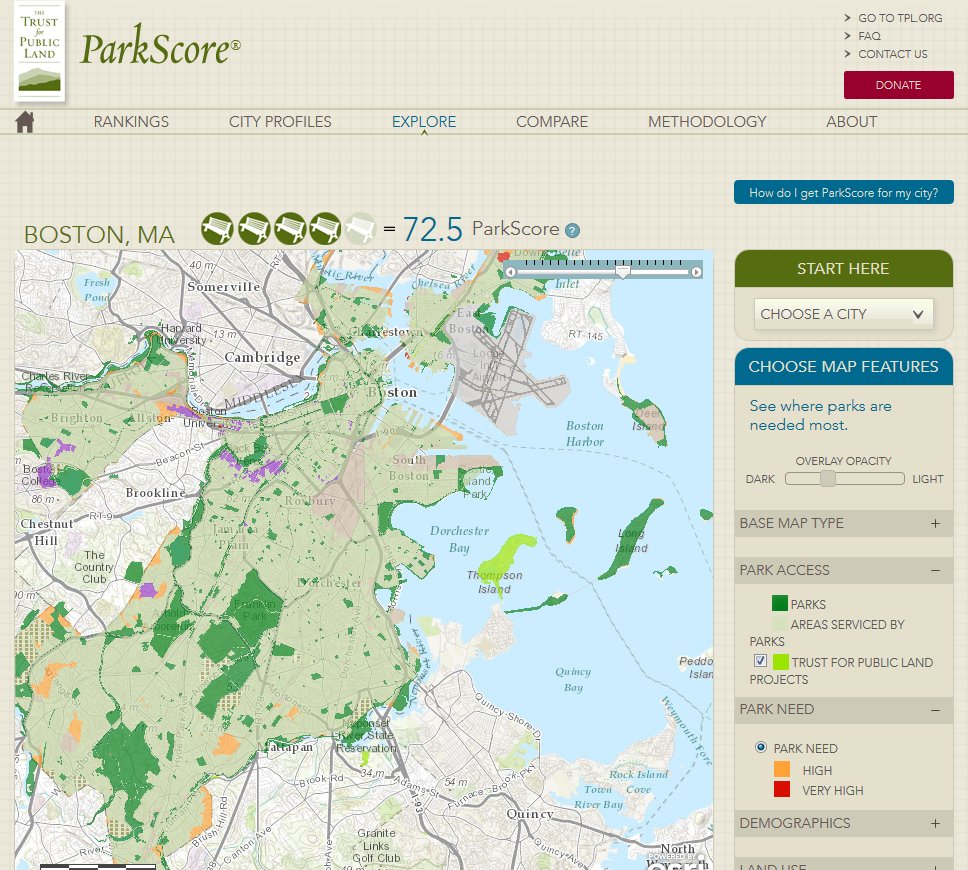Screen dimensions: 968x870
Task: Click the Contact Us link
Action: coord(893,54)
